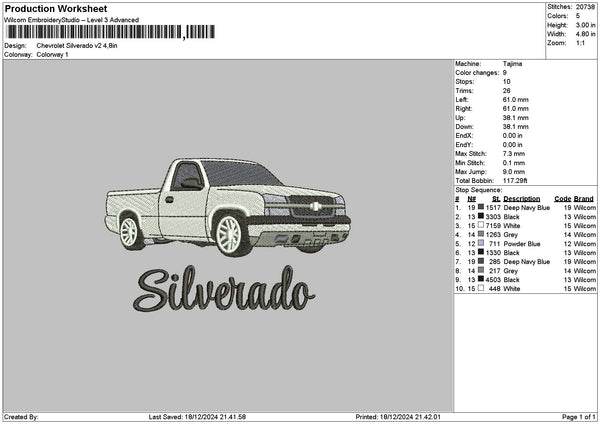Click the 'EndX:' label
The image size is (600, 424).
(x=464, y=136)
